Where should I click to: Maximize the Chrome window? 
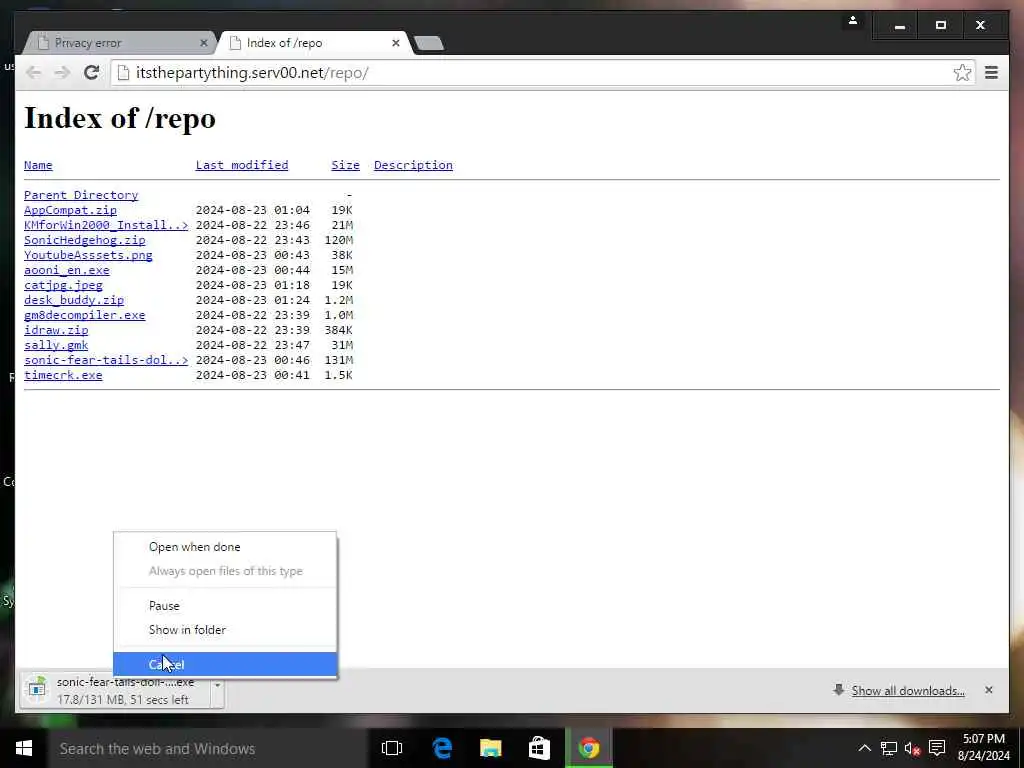click(x=940, y=25)
